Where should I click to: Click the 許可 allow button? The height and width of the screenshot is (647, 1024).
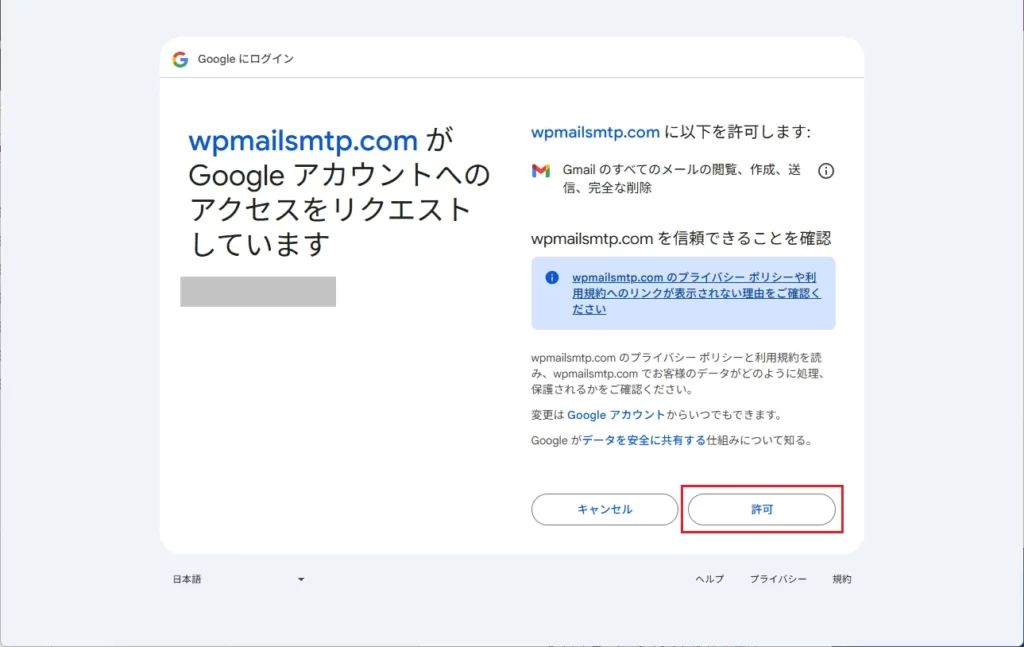point(761,509)
